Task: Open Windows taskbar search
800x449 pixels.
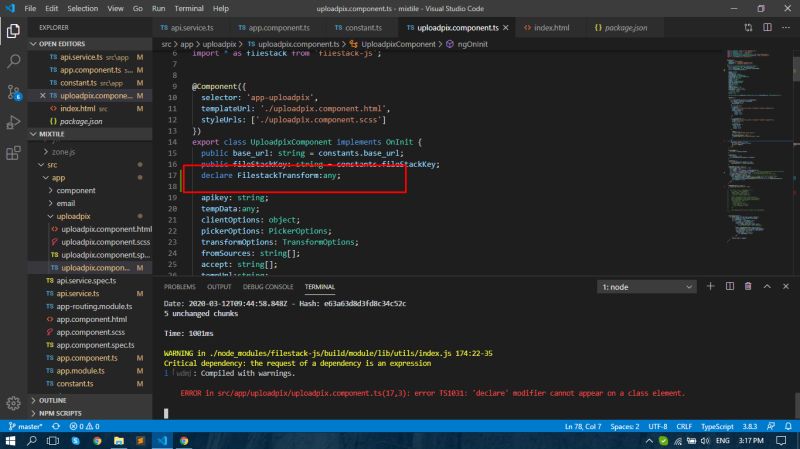Action: (x=32, y=440)
